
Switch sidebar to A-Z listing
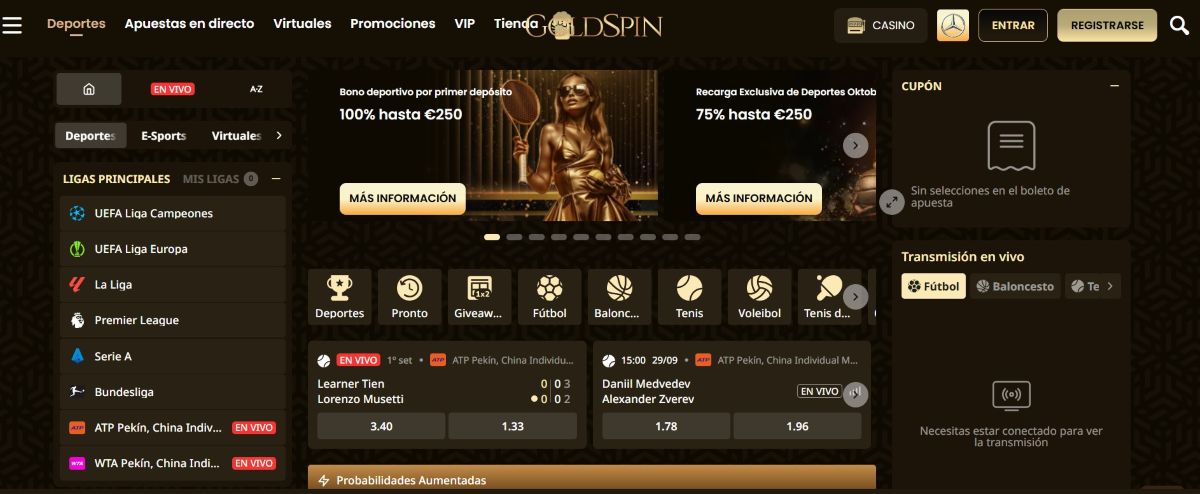click(256, 89)
